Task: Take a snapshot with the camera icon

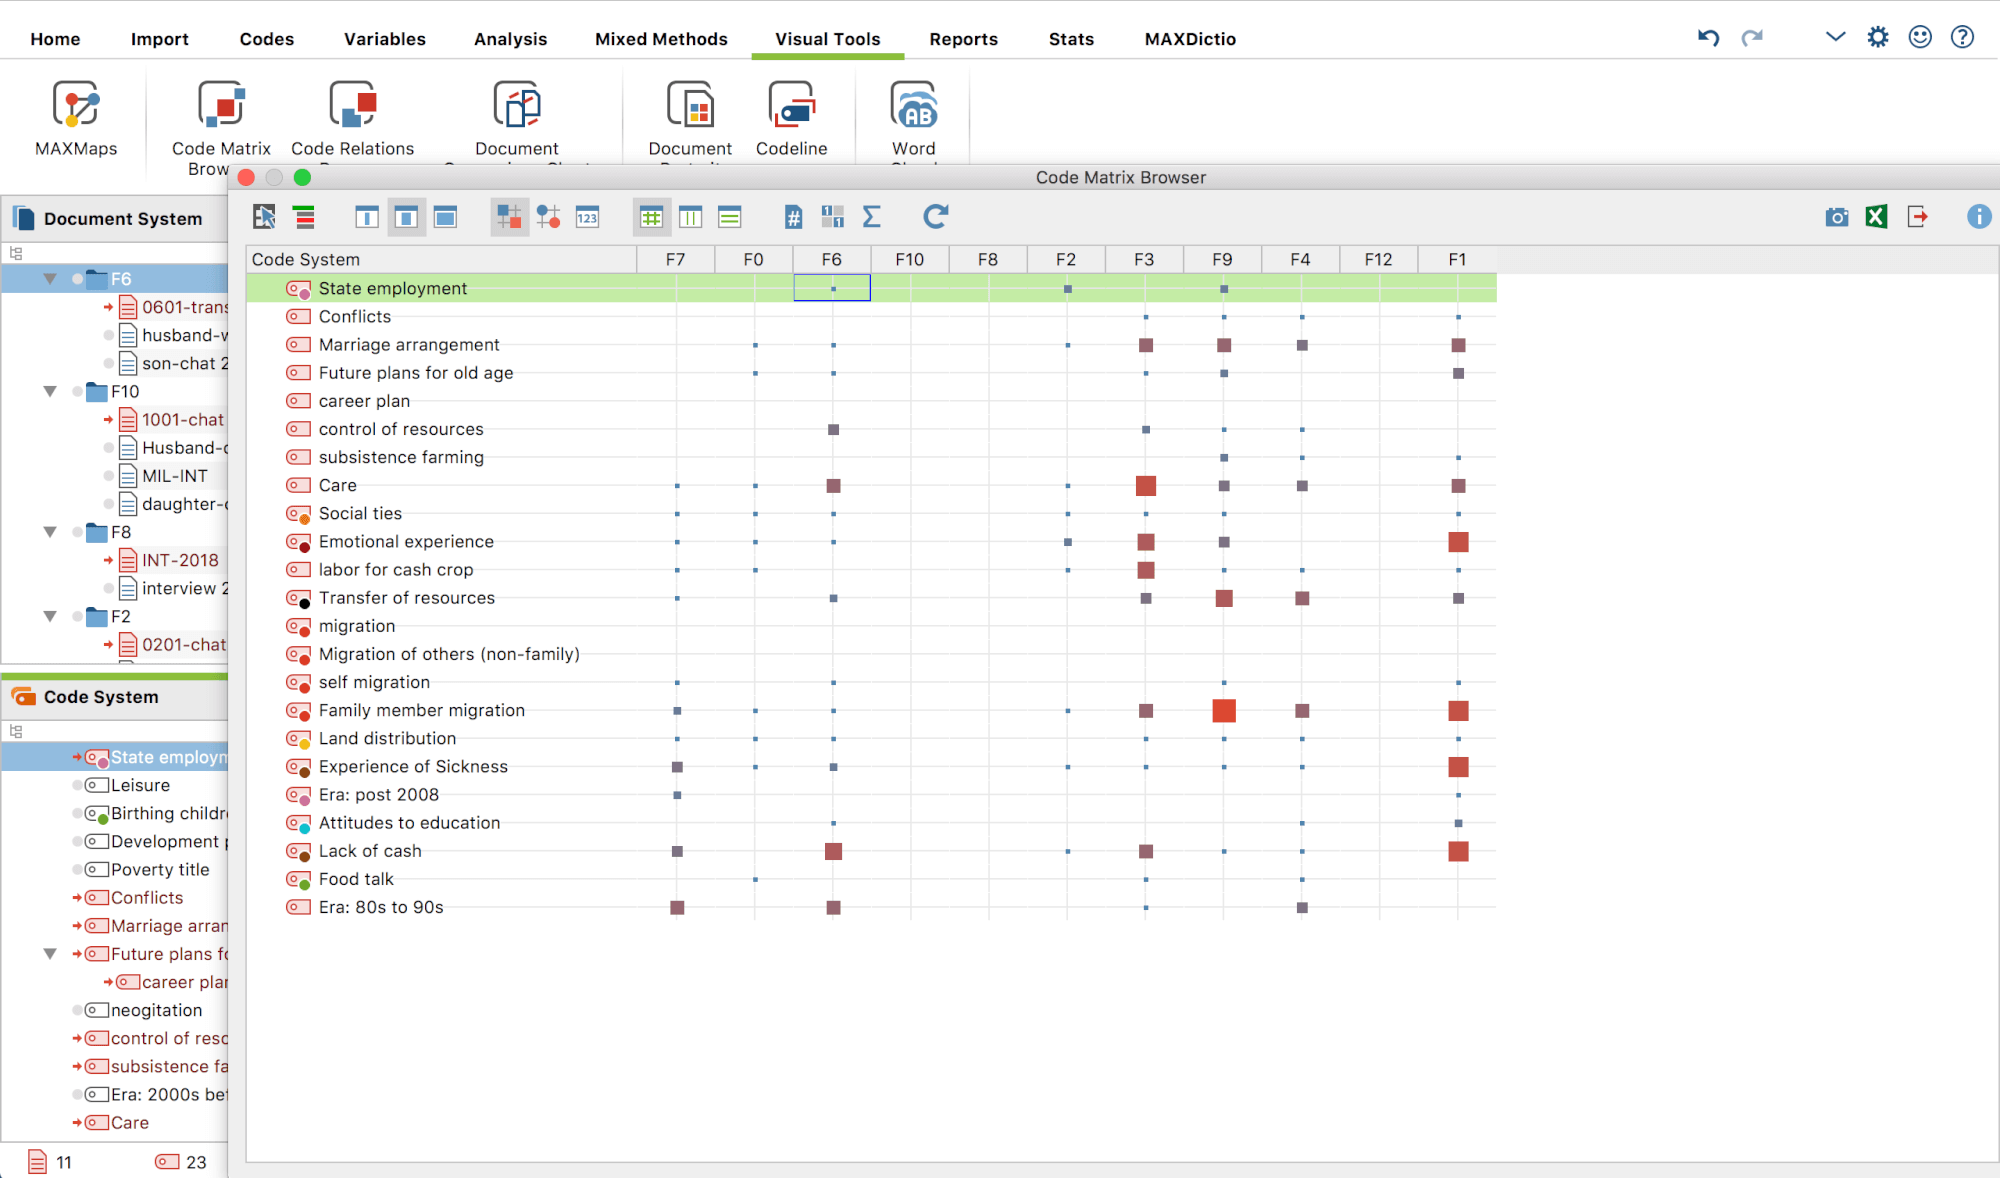Action: 1837,217
